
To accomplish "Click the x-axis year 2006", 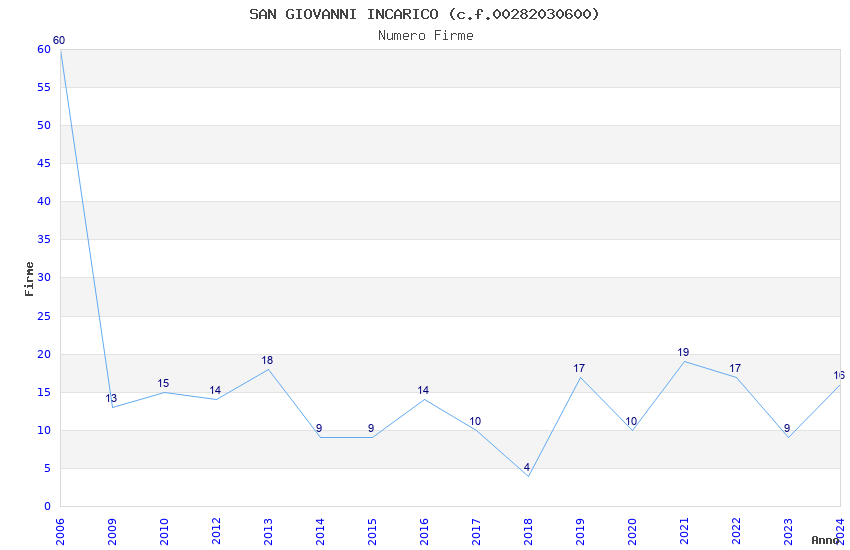I will point(60,532).
